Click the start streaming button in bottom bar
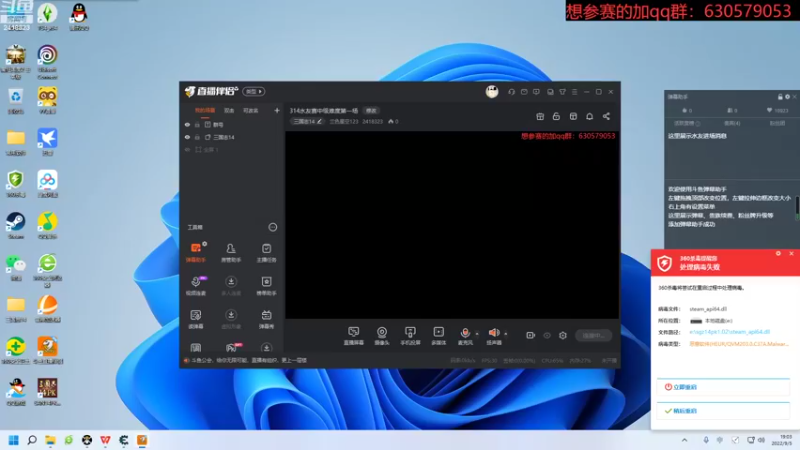Screen dimensions: 800x450 tap(594, 335)
